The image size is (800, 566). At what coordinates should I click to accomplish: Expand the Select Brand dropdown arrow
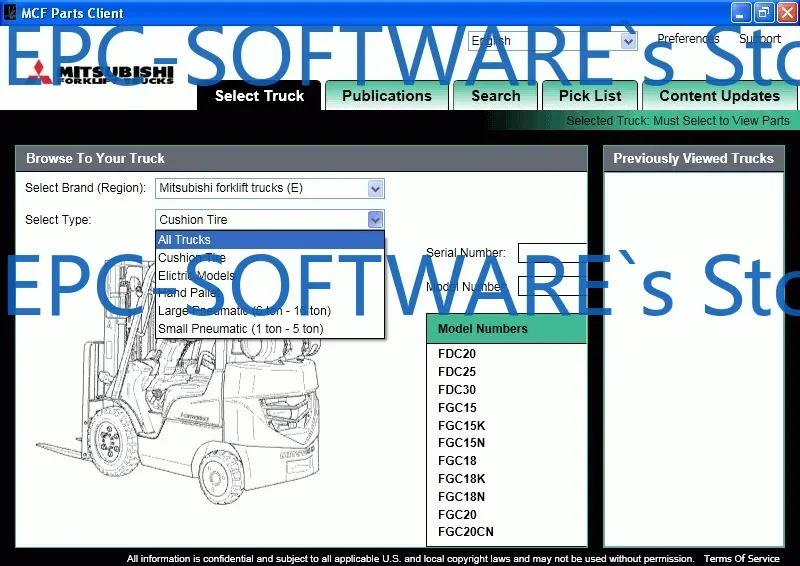[376, 189]
